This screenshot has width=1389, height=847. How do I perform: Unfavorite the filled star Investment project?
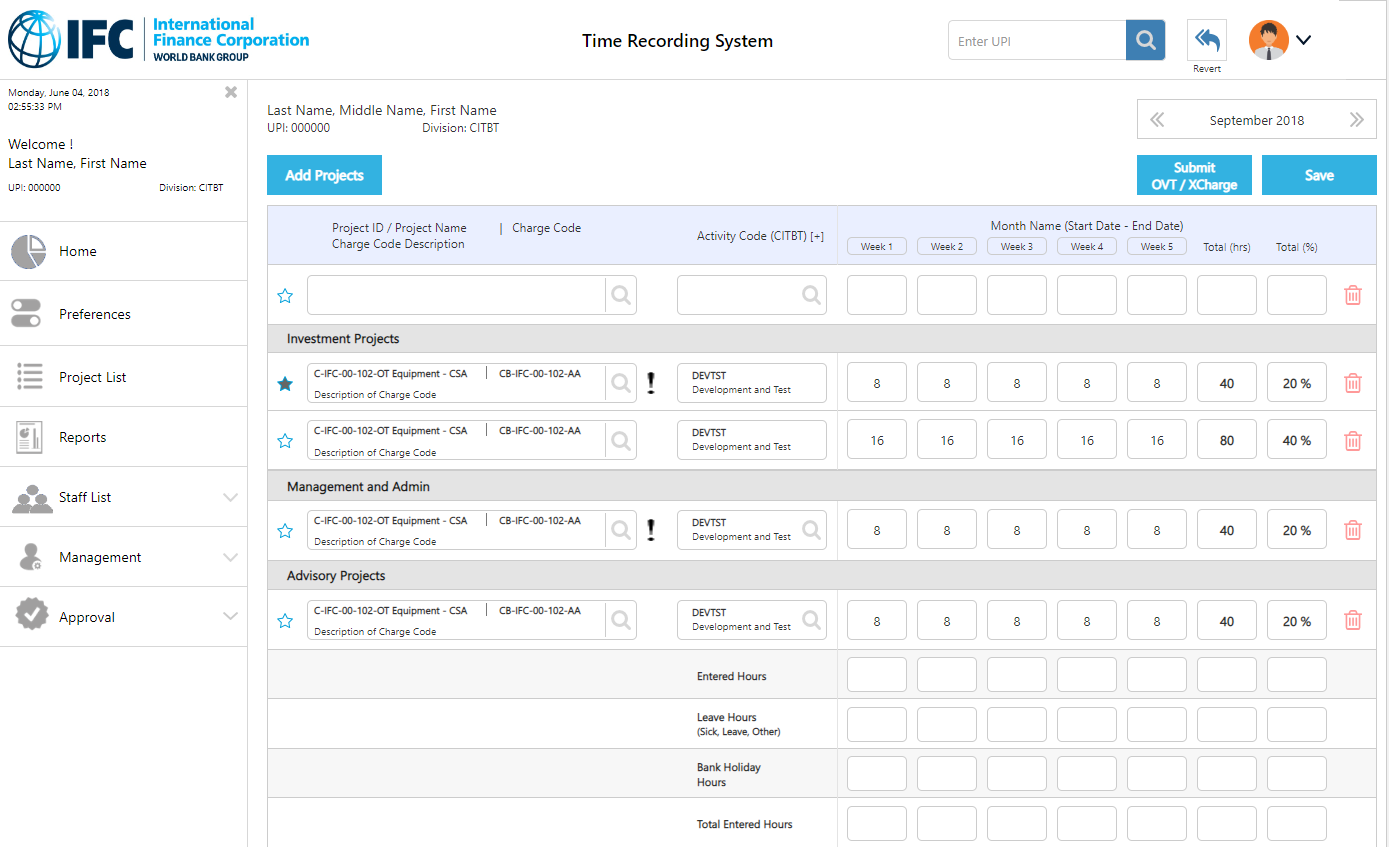pos(285,384)
